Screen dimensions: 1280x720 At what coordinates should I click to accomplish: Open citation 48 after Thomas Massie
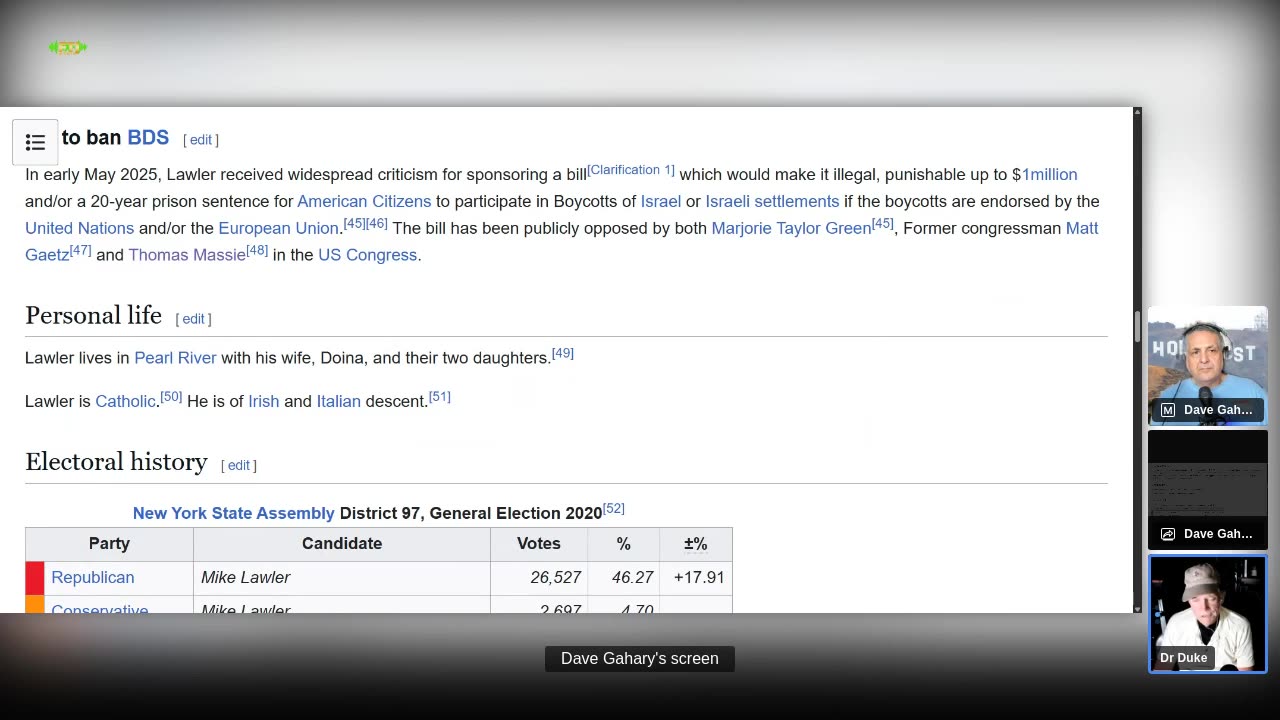point(257,251)
